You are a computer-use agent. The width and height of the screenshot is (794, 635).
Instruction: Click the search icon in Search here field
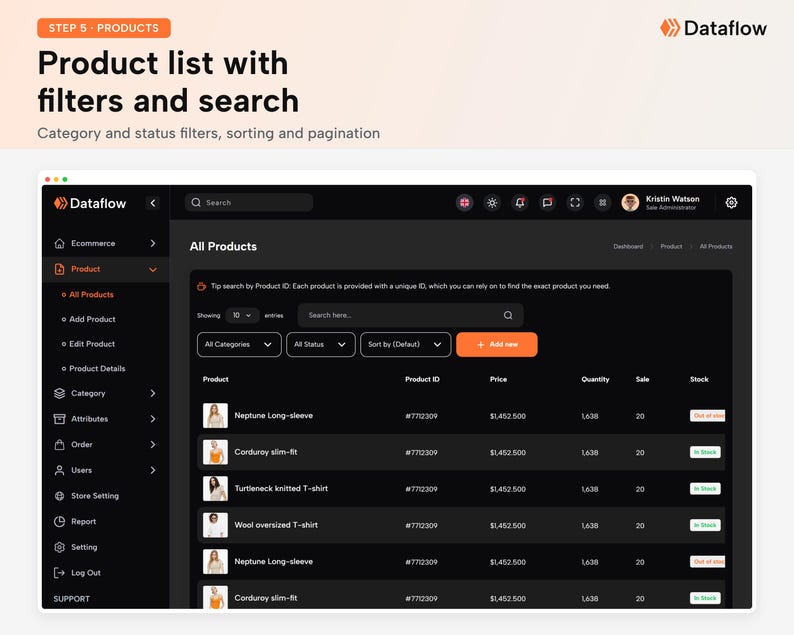[x=508, y=315]
